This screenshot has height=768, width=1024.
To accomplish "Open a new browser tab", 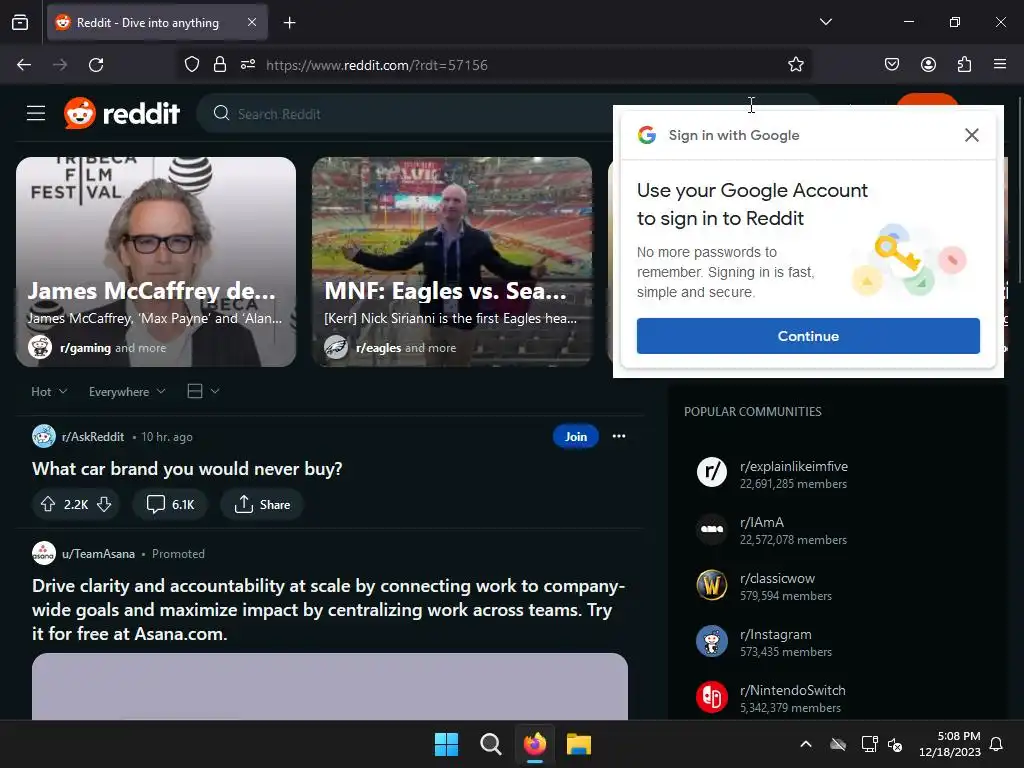I will click(289, 23).
